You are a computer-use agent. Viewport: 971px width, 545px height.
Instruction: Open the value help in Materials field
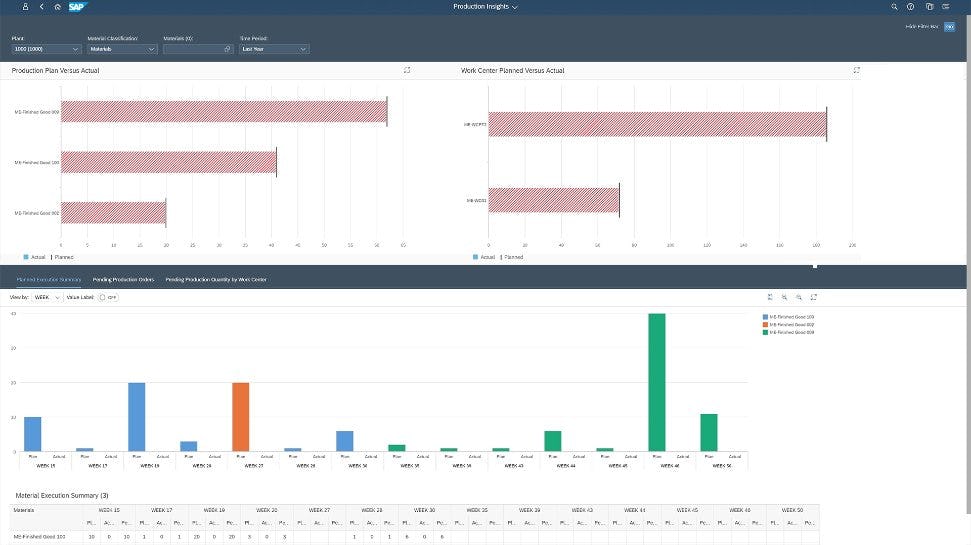[227, 49]
